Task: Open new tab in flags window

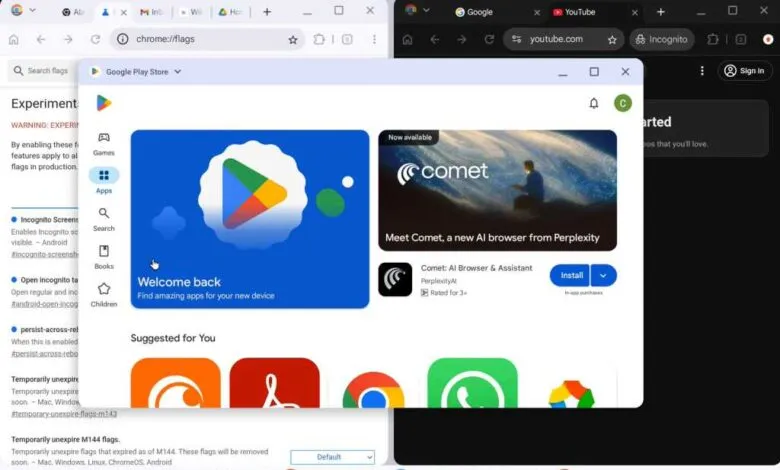Action: (x=267, y=12)
